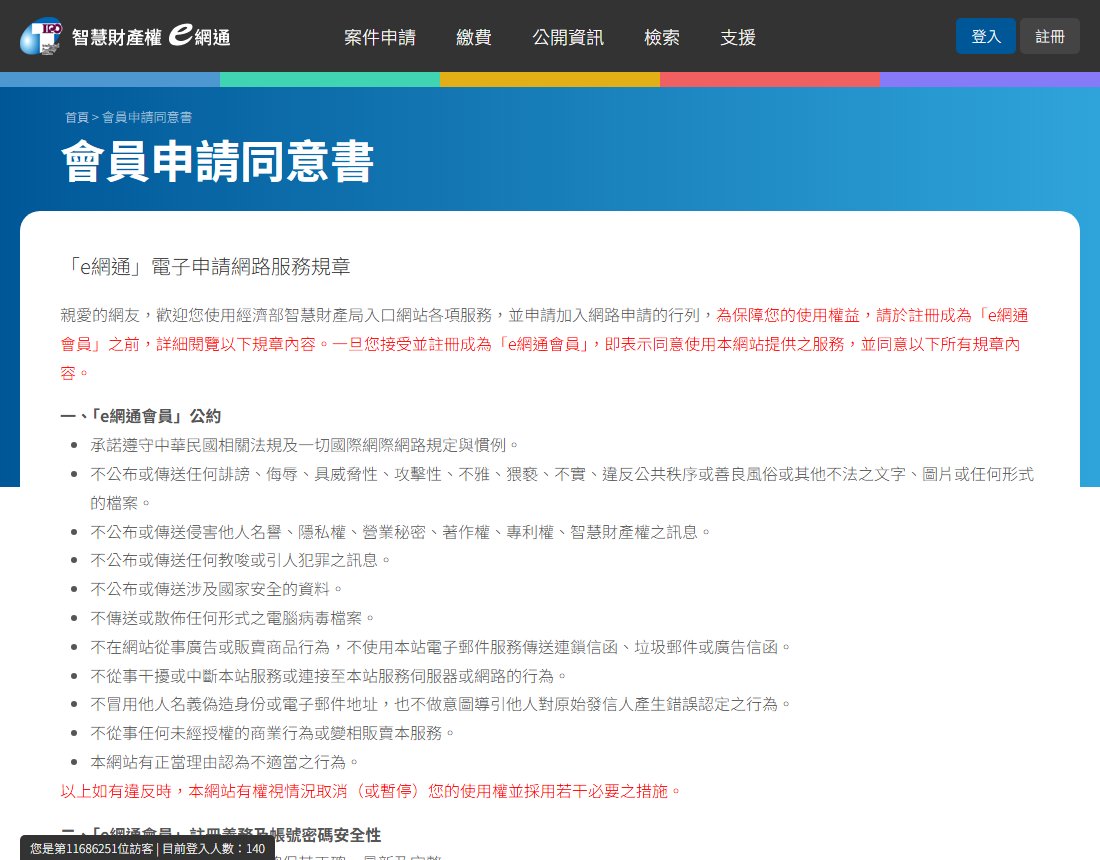Click the line 不從事干擾或中斷本站服務
The width and height of the screenshot is (1100, 860).
pos(328,676)
